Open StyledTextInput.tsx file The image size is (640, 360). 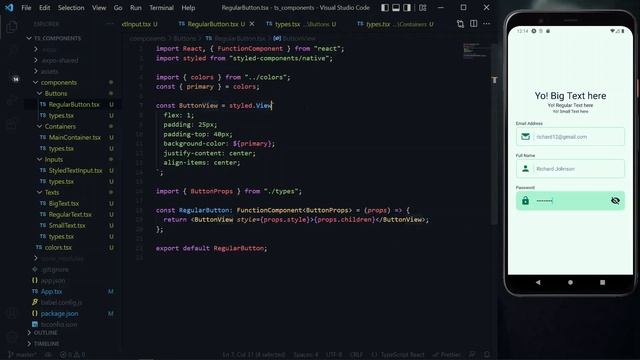[x=76, y=170]
